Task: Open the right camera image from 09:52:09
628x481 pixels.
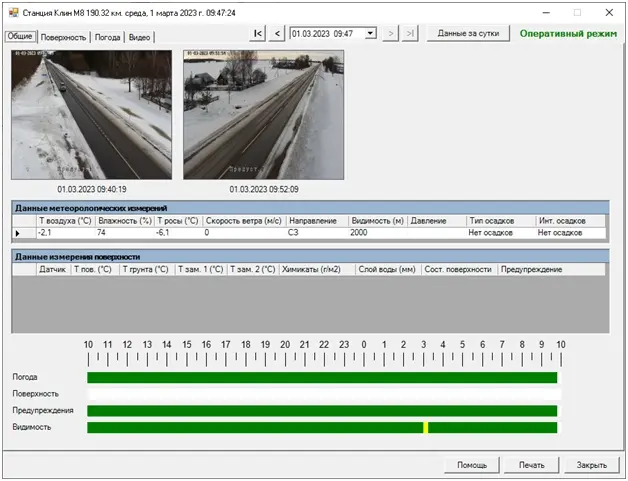Action: pos(263,115)
